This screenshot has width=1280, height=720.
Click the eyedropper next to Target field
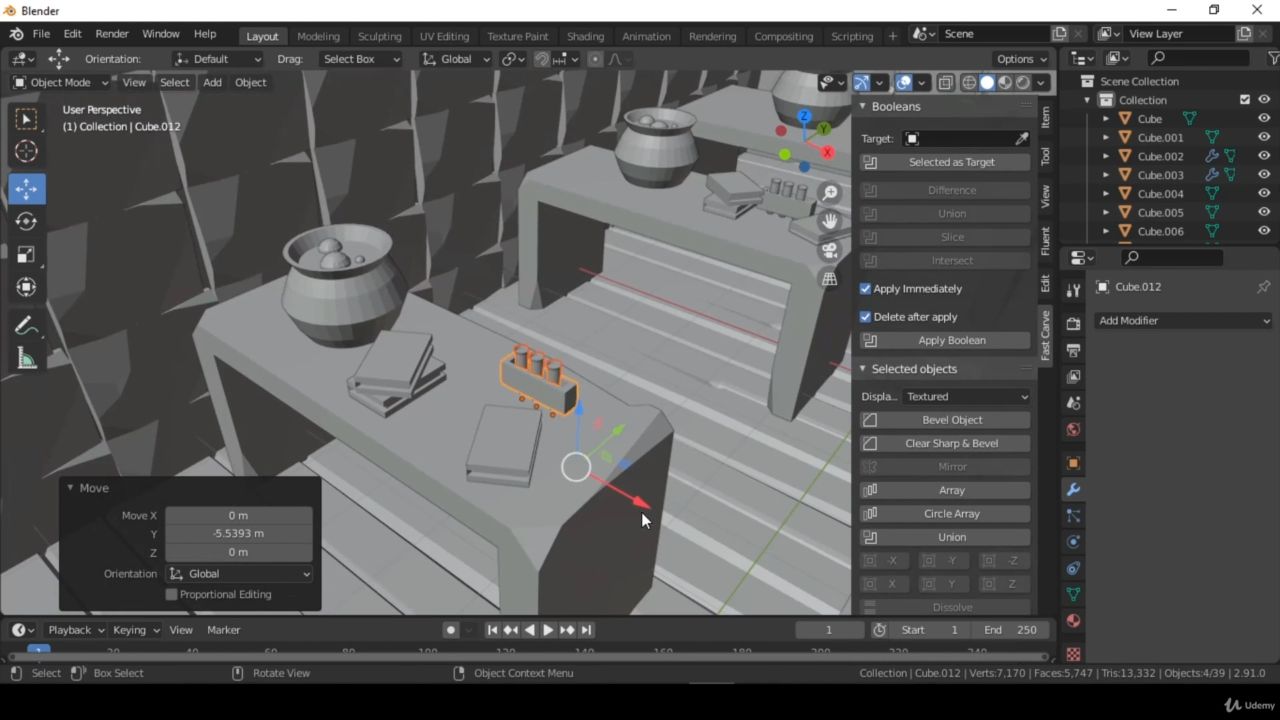1022,139
